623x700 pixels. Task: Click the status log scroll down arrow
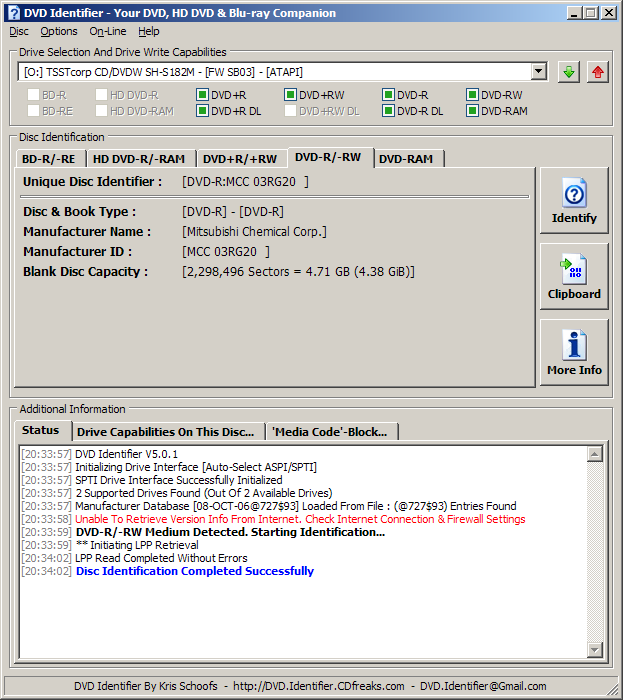click(594, 650)
